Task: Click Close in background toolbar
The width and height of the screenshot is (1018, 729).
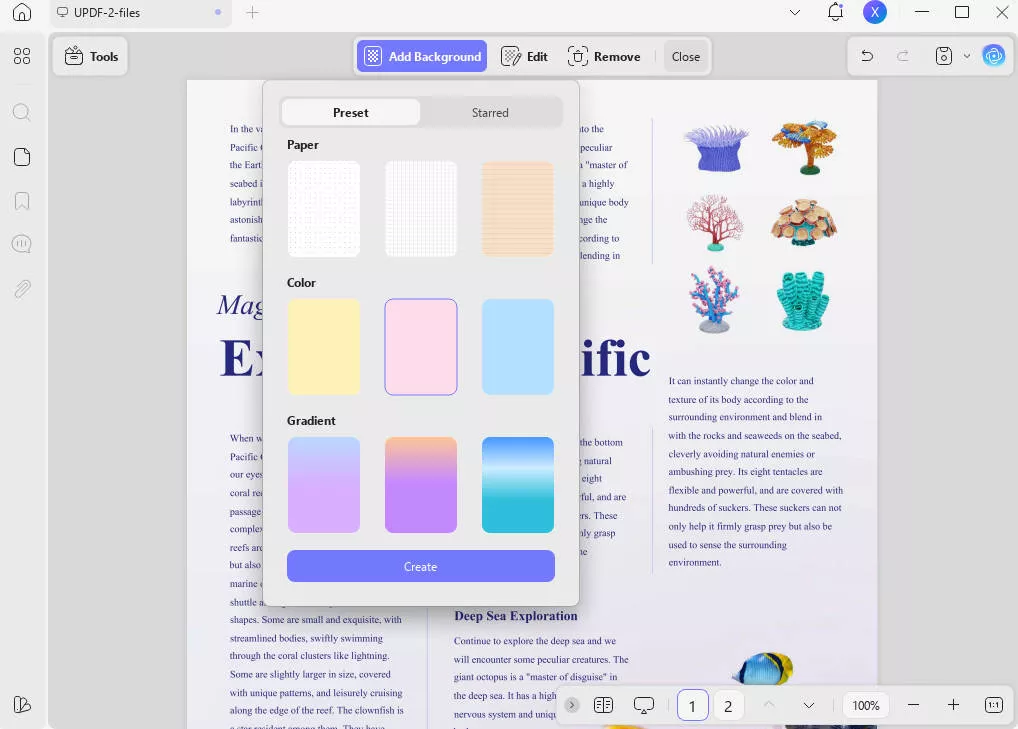Action: pos(686,57)
